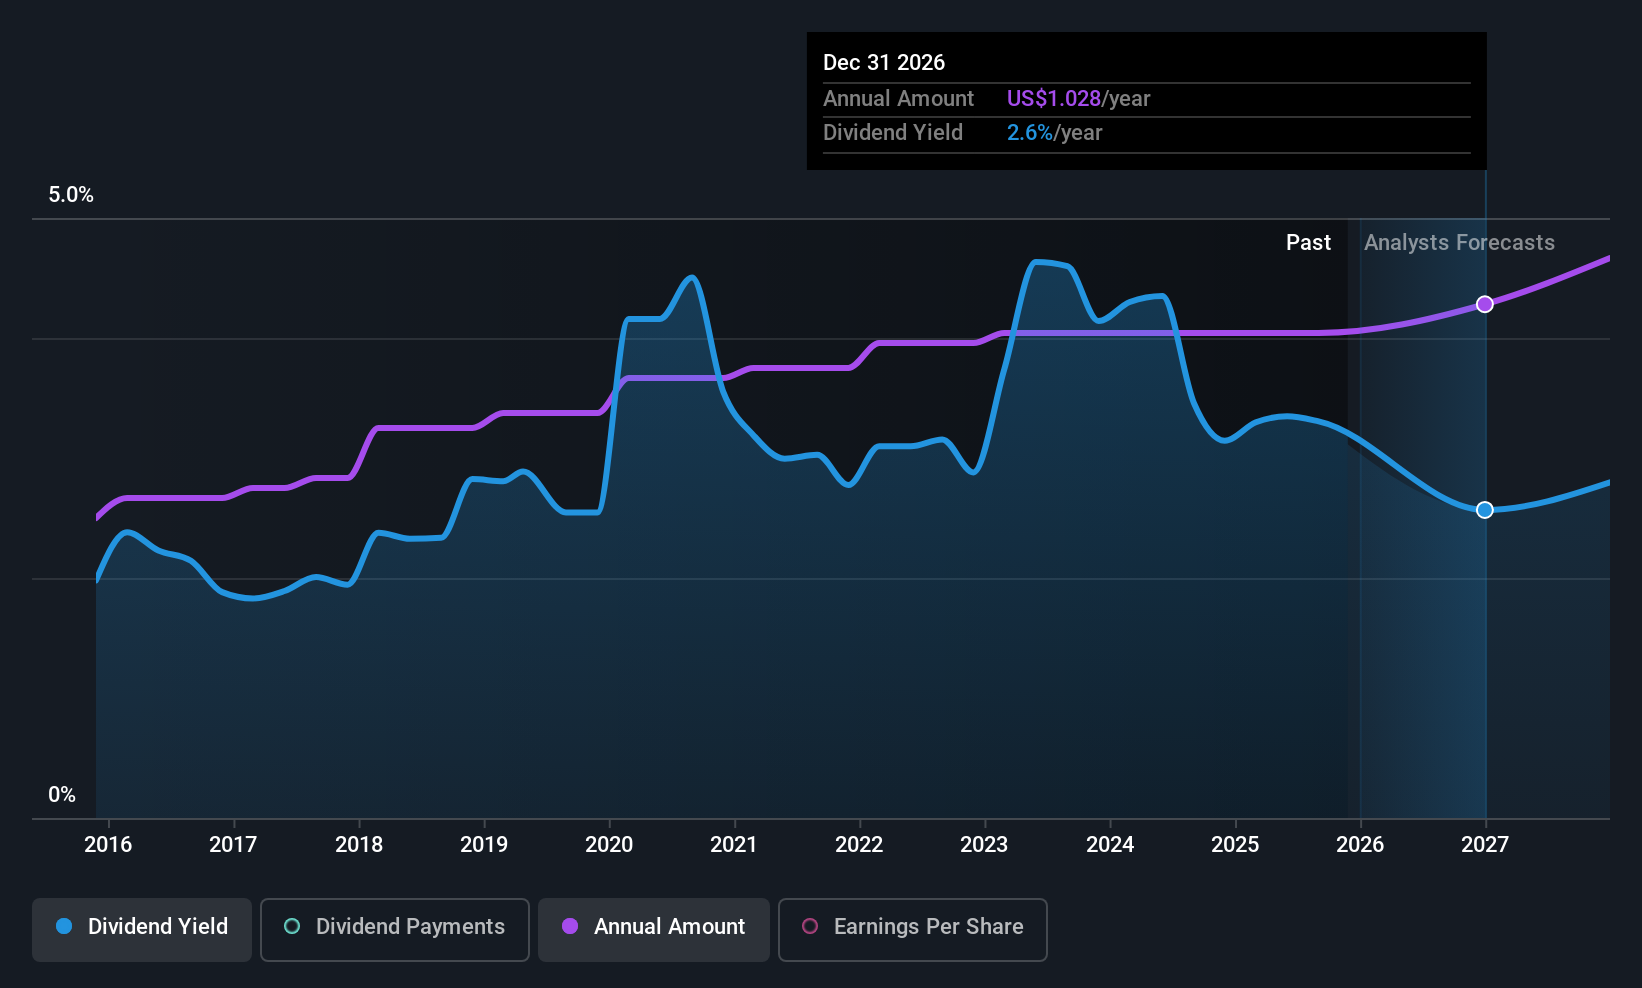This screenshot has width=1642, height=988.
Task: Click the 2020 x-axis year label
Action: [609, 845]
